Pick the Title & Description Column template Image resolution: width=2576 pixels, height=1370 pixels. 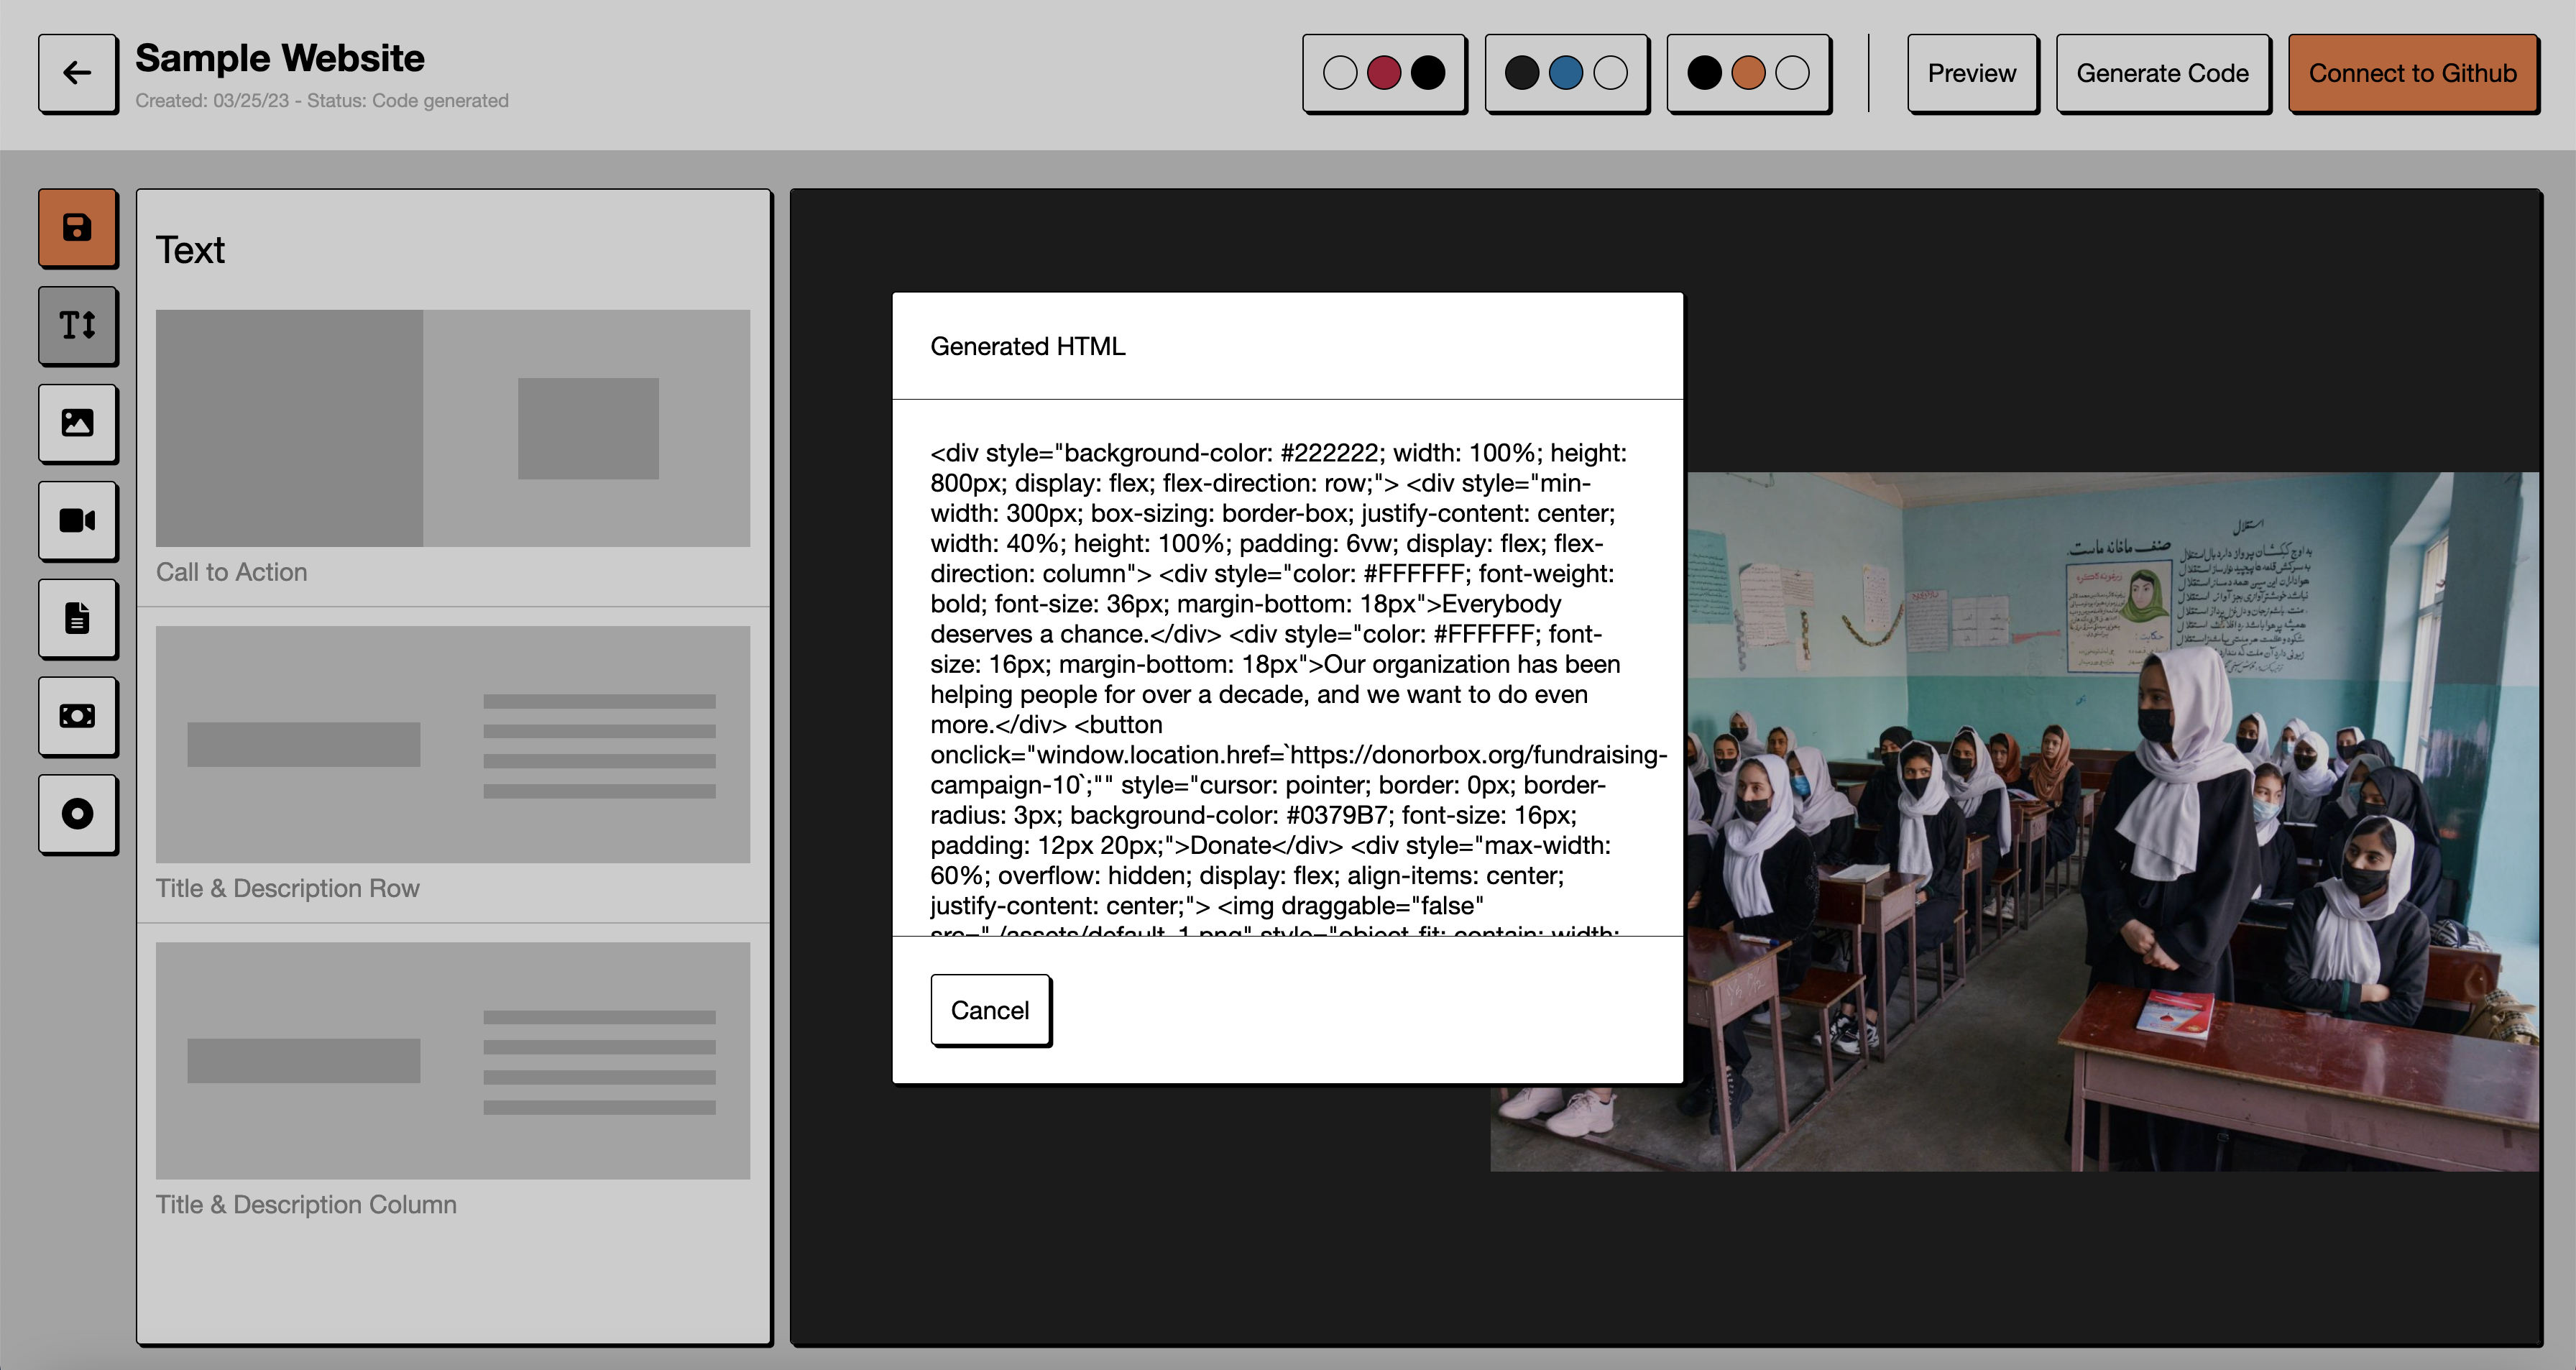pos(452,1060)
